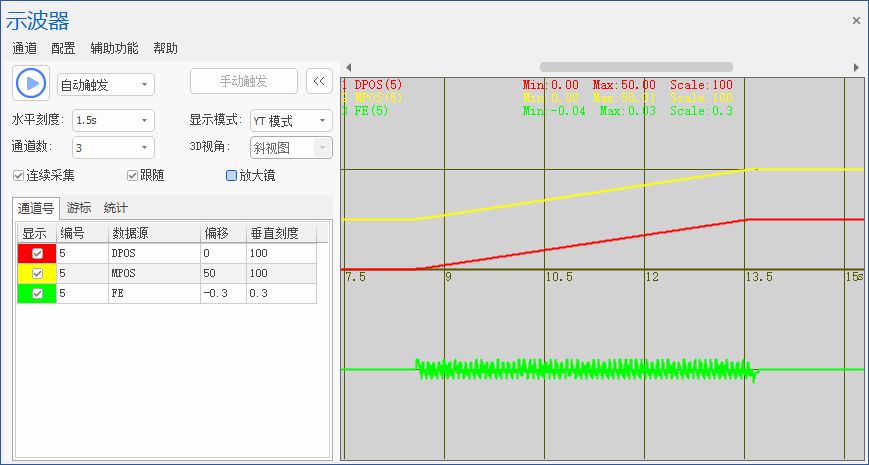
Task: Click offset value -0.3 in FE row
Action: pyautogui.click(x=223, y=293)
